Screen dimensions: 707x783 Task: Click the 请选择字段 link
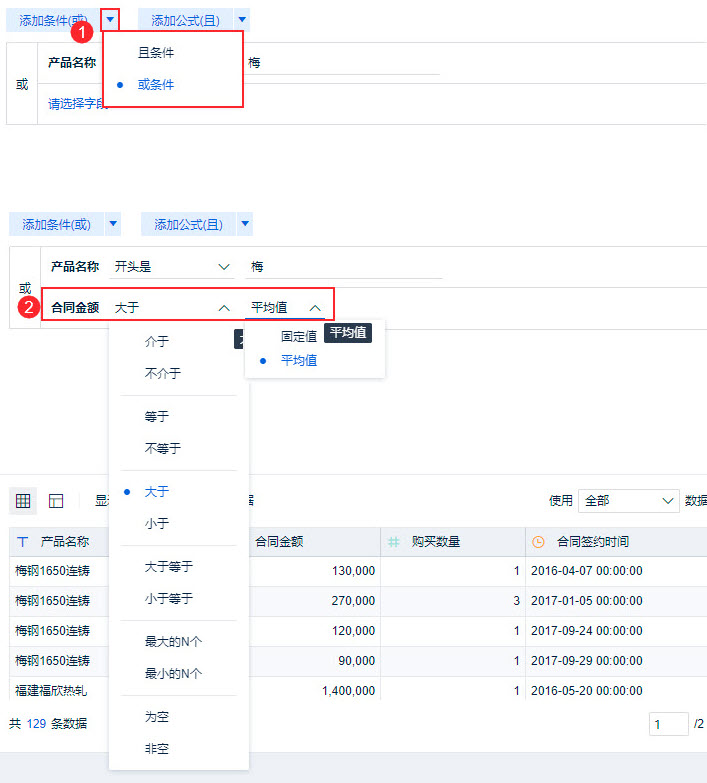tap(77, 103)
